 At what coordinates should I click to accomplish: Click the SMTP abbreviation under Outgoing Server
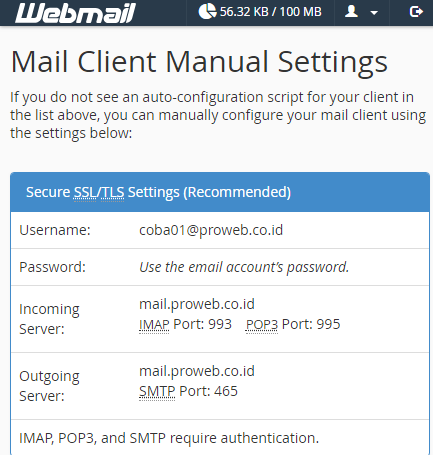[157, 391]
